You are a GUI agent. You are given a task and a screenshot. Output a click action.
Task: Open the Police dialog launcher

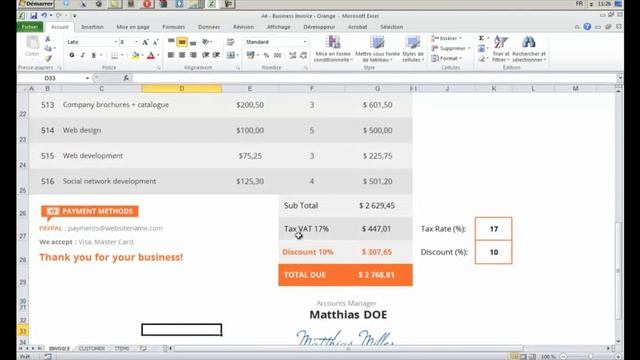(159, 68)
